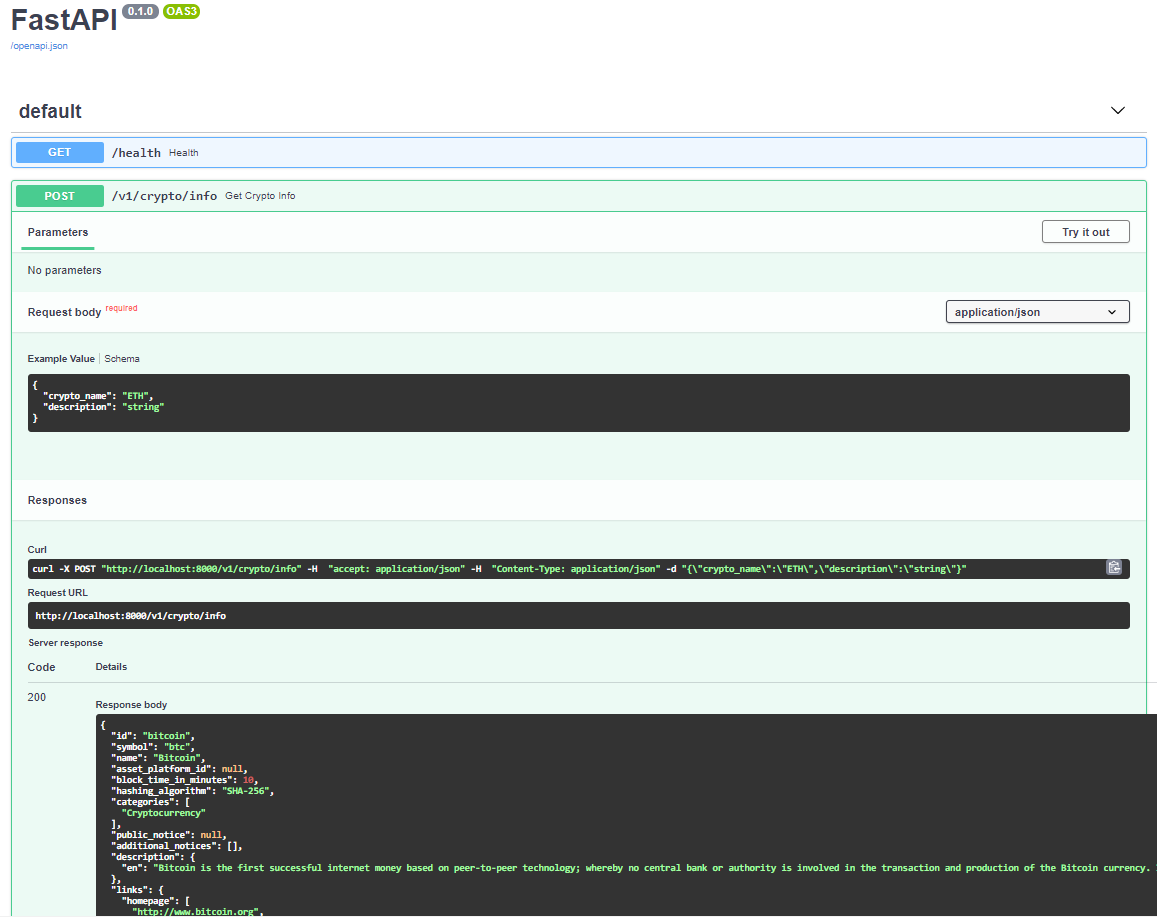Screen dimensions: 1157x917
Task: Click the default tag heading
Action: click(x=50, y=111)
